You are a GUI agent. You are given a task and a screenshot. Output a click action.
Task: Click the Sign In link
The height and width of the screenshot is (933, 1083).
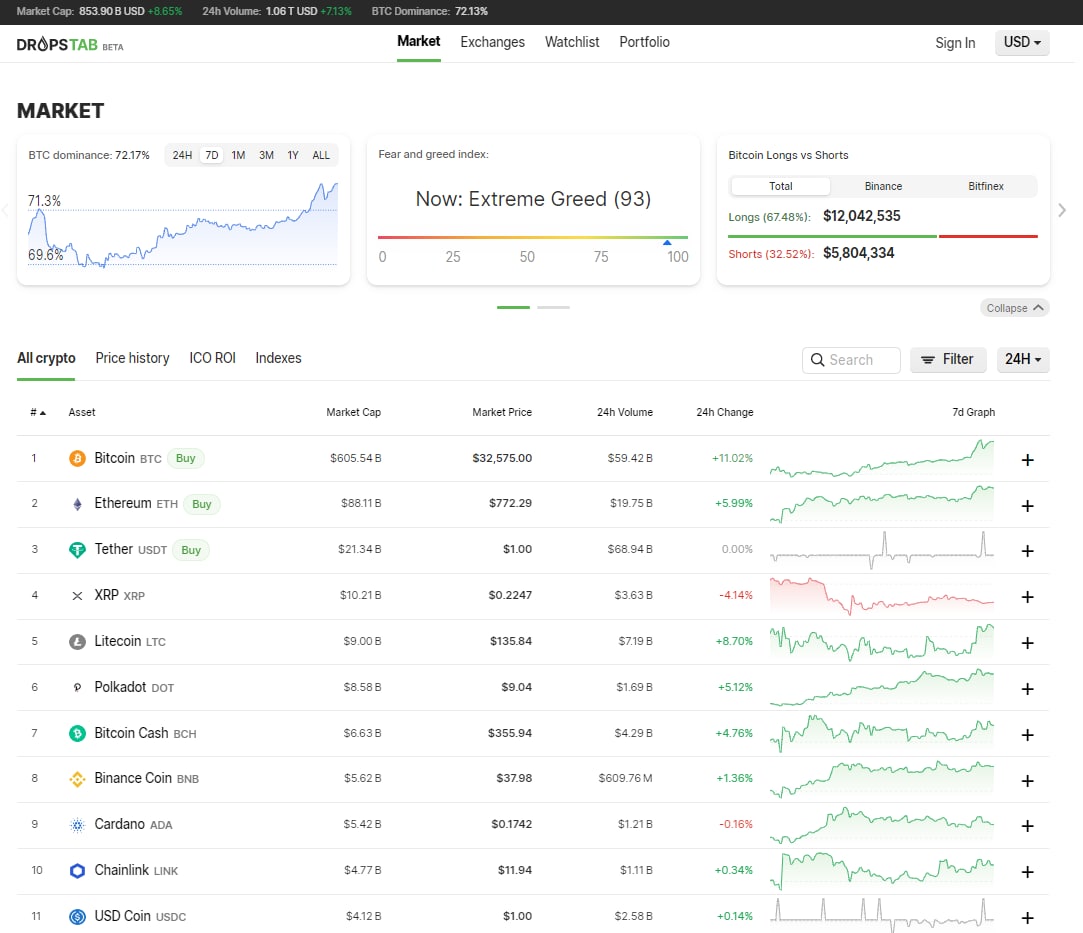pyautogui.click(x=955, y=43)
